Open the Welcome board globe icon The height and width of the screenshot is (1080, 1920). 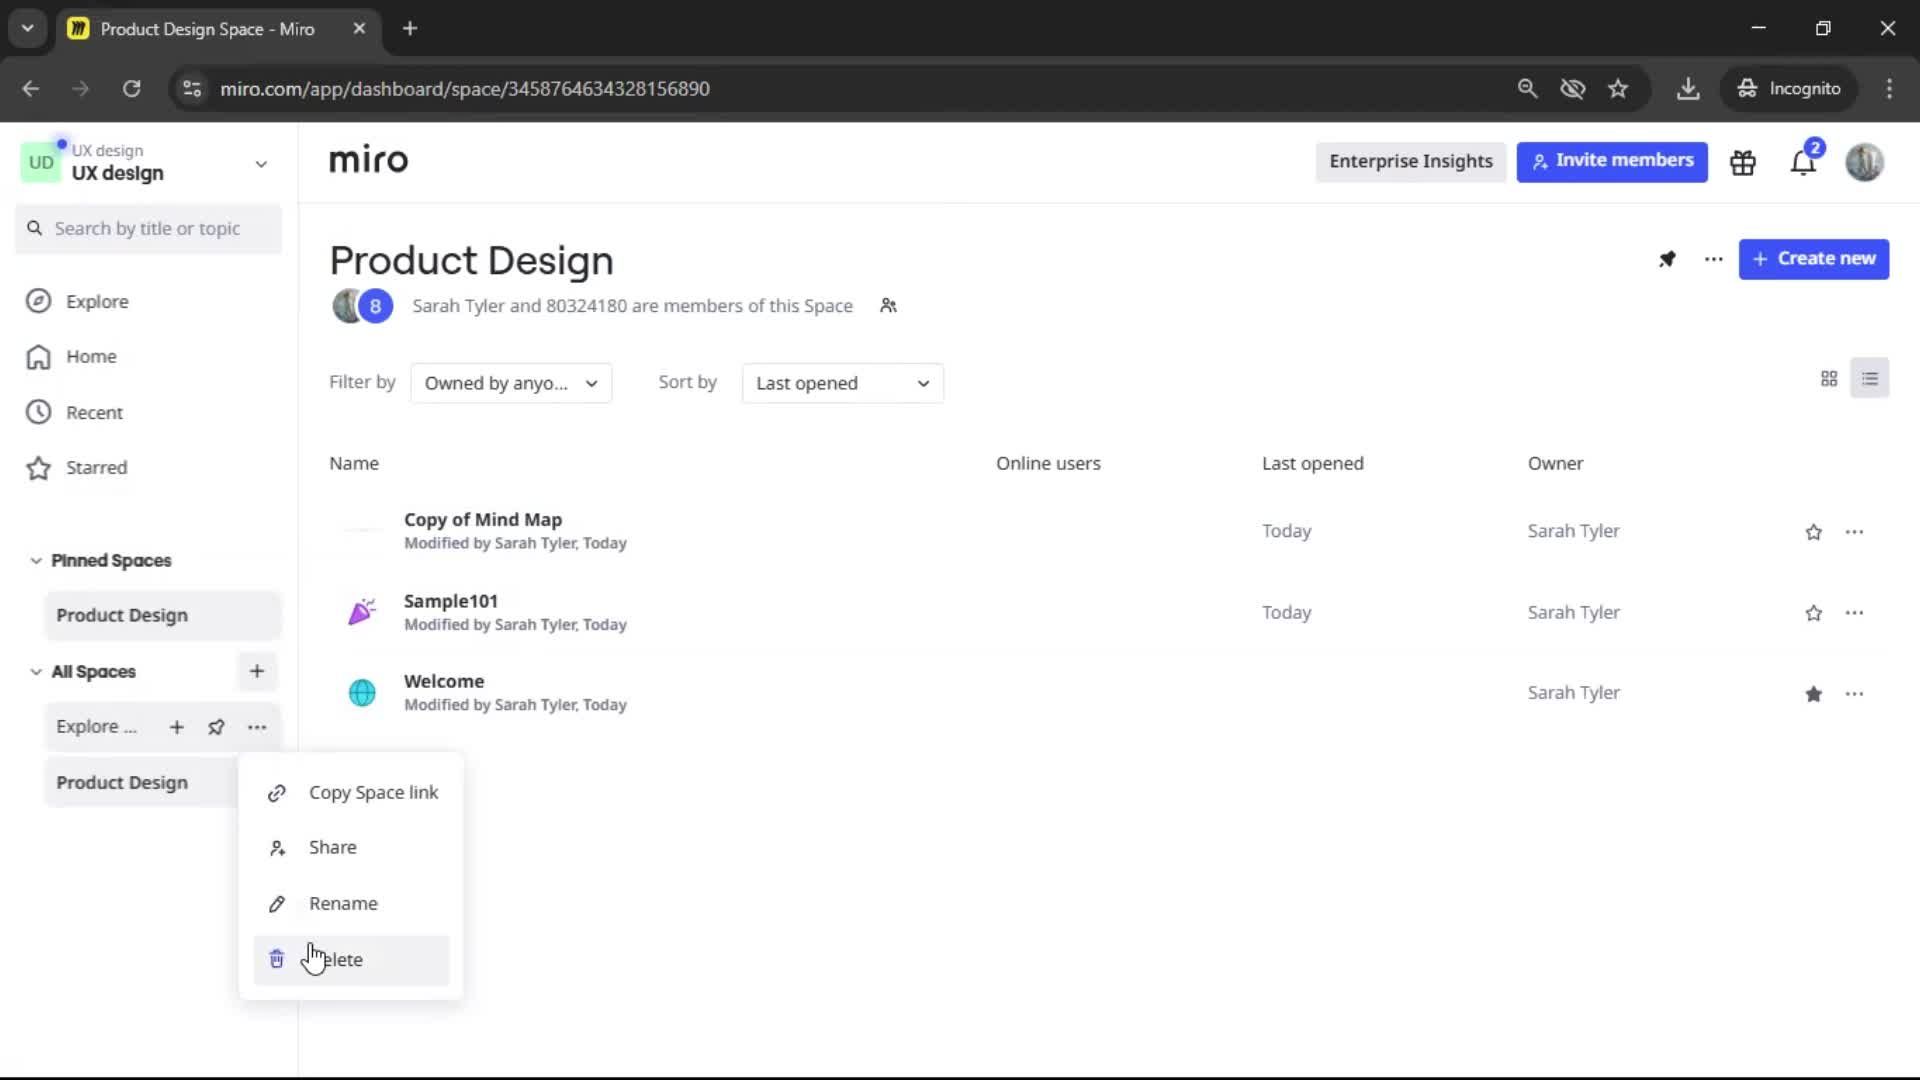[362, 692]
